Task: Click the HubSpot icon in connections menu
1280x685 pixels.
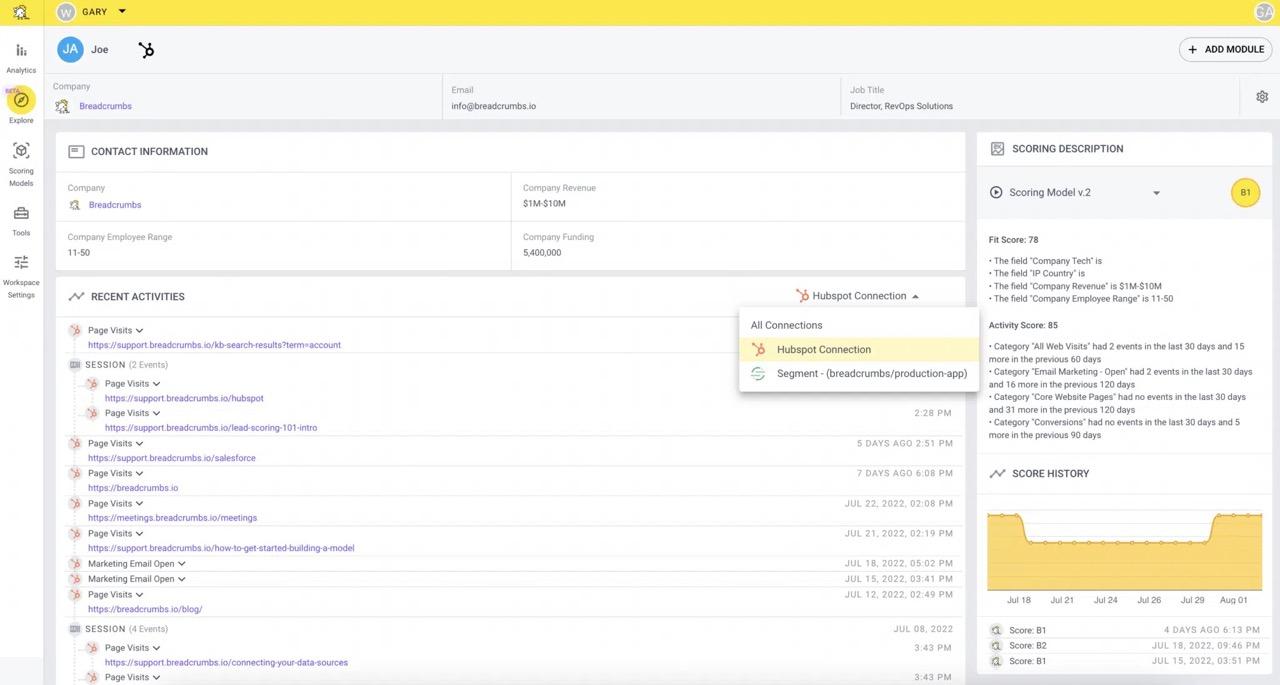Action: (x=758, y=350)
